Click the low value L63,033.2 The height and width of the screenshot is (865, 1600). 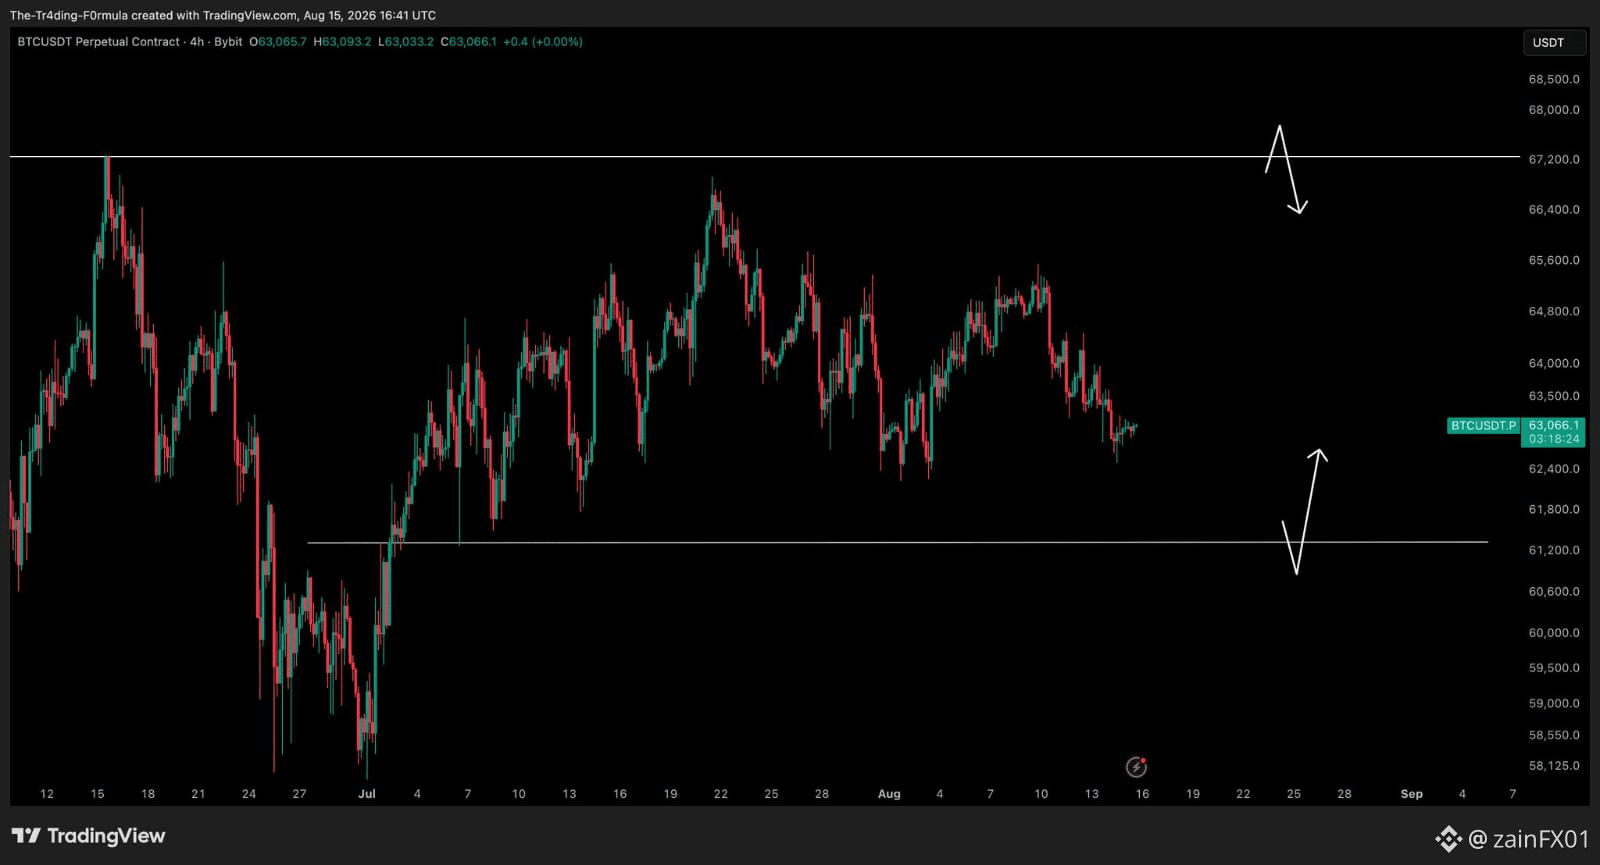[x=406, y=42]
